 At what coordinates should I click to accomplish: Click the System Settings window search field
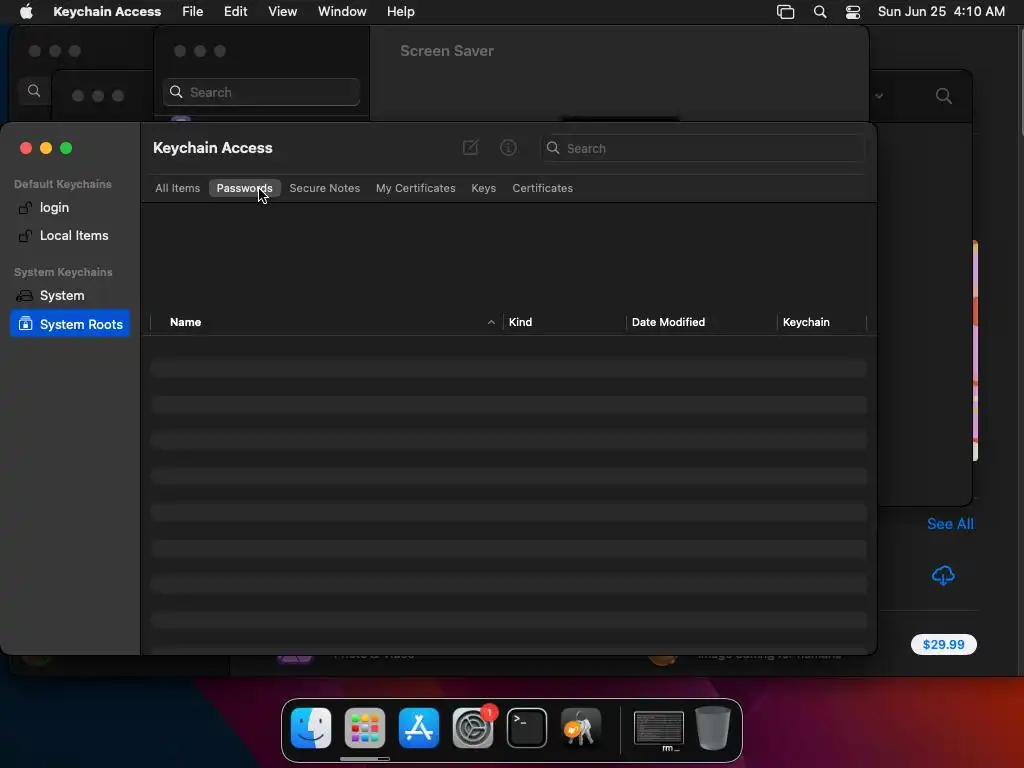pyautogui.click(x=261, y=92)
